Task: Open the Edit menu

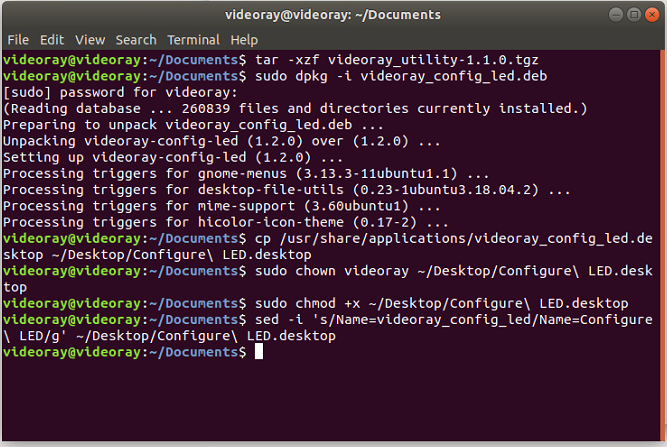Action: pyautogui.click(x=52, y=40)
